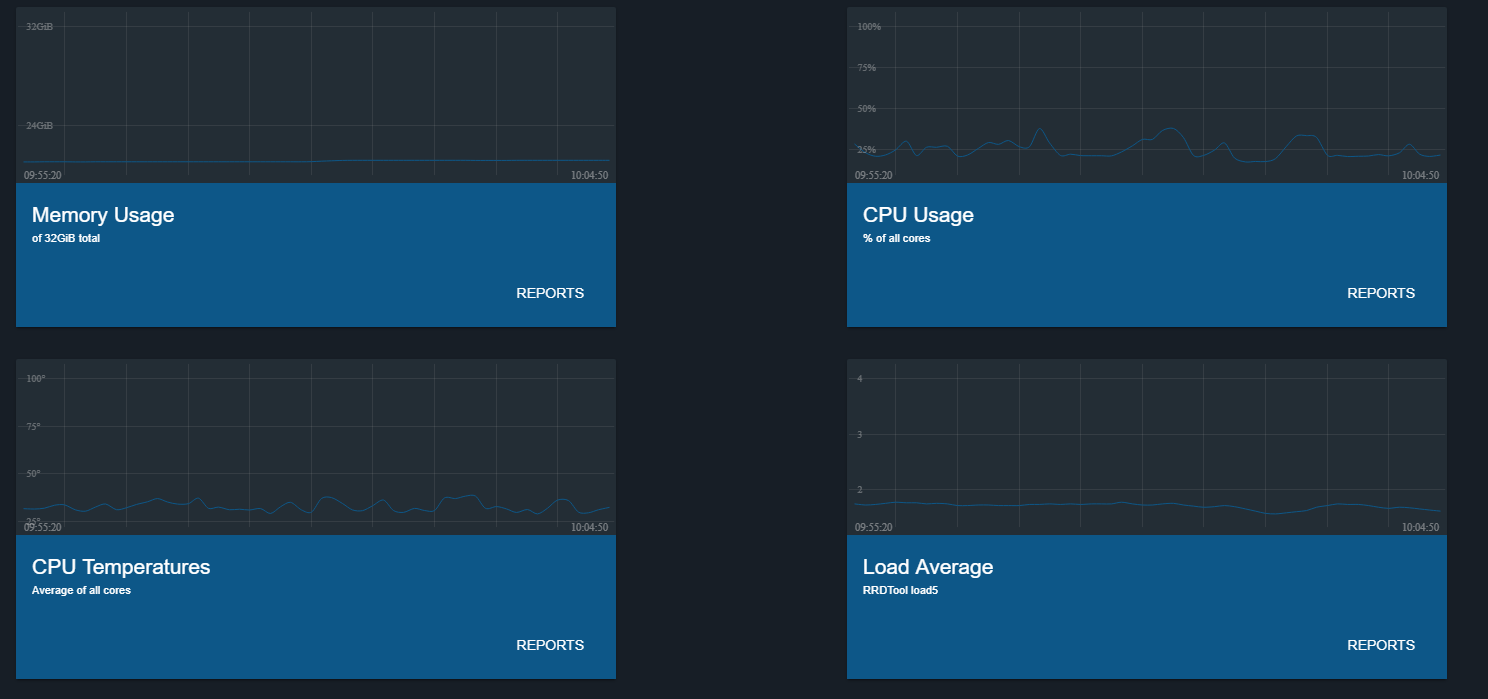Open REPORTS for Memory Usage
The width and height of the screenshot is (1488, 699).
pos(550,293)
